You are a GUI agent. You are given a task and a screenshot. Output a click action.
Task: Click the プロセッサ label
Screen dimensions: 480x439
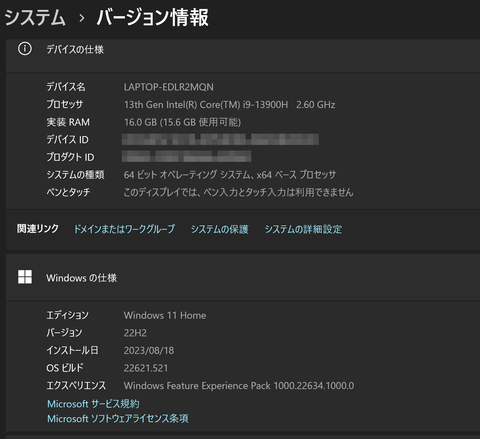point(65,104)
